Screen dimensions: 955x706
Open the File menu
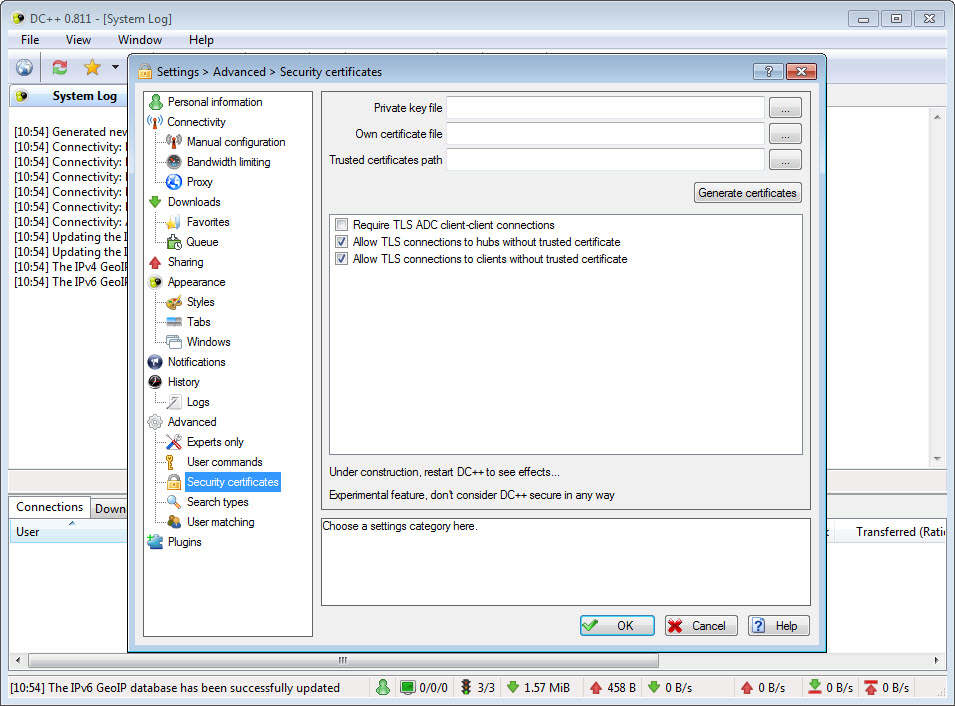pyautogui.click(x=30, y=40)
